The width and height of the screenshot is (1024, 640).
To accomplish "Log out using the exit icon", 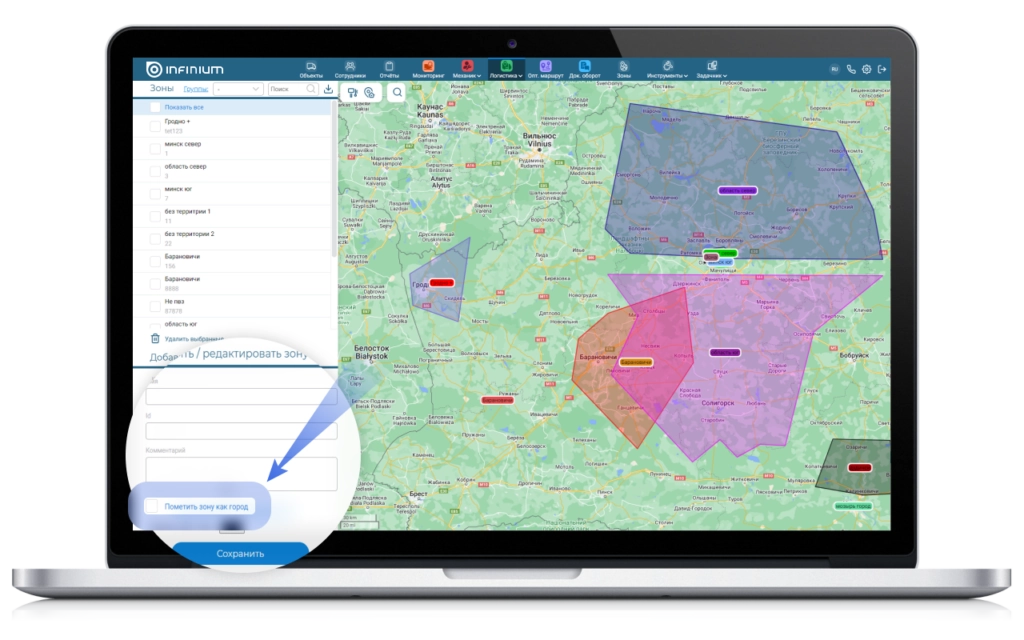I will pos(882,69).
